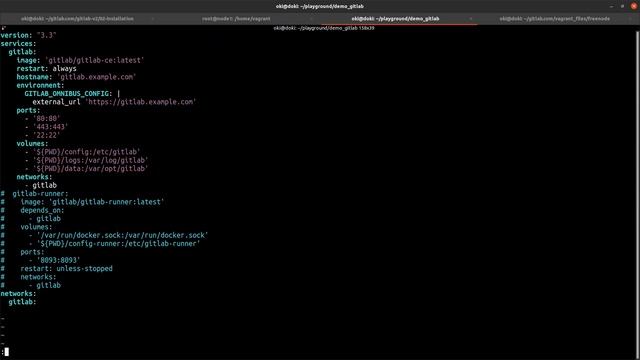
Task: Click GITLAB_OMNIBUS_CONFIG variable name
Action: [66, 93]
